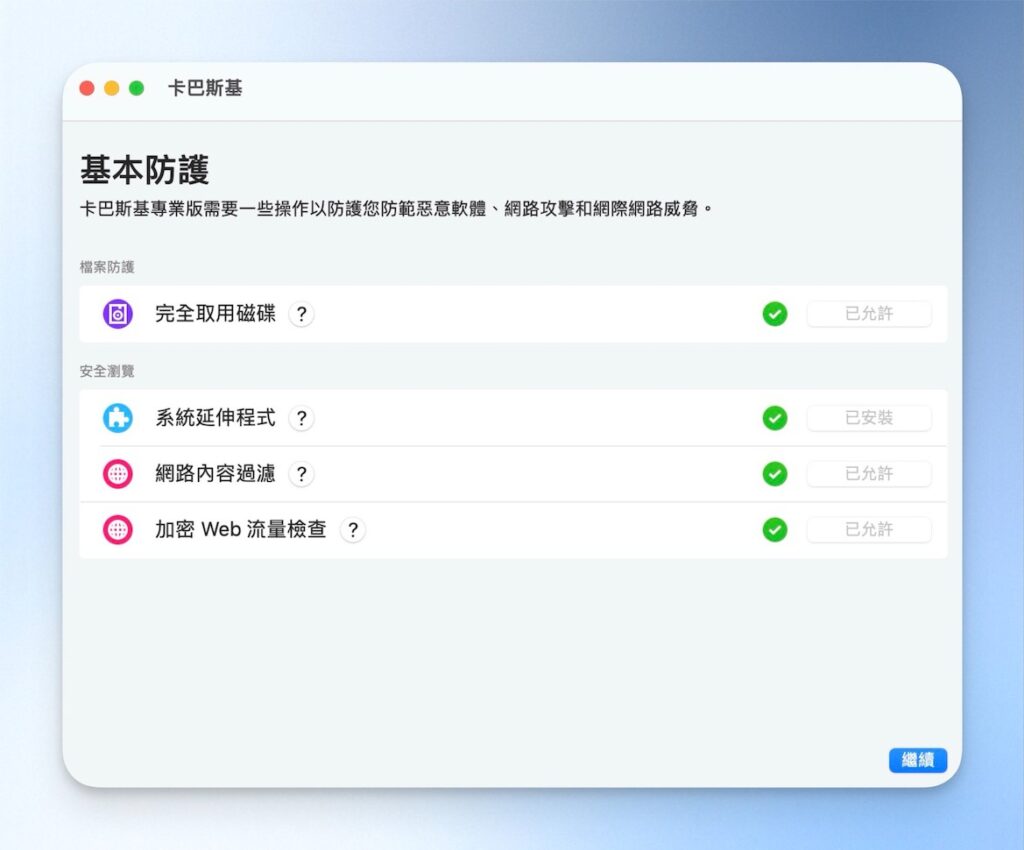
Task: Click the 已安裝 button for 系統延伸程式
Action: [x=869, y=418]
